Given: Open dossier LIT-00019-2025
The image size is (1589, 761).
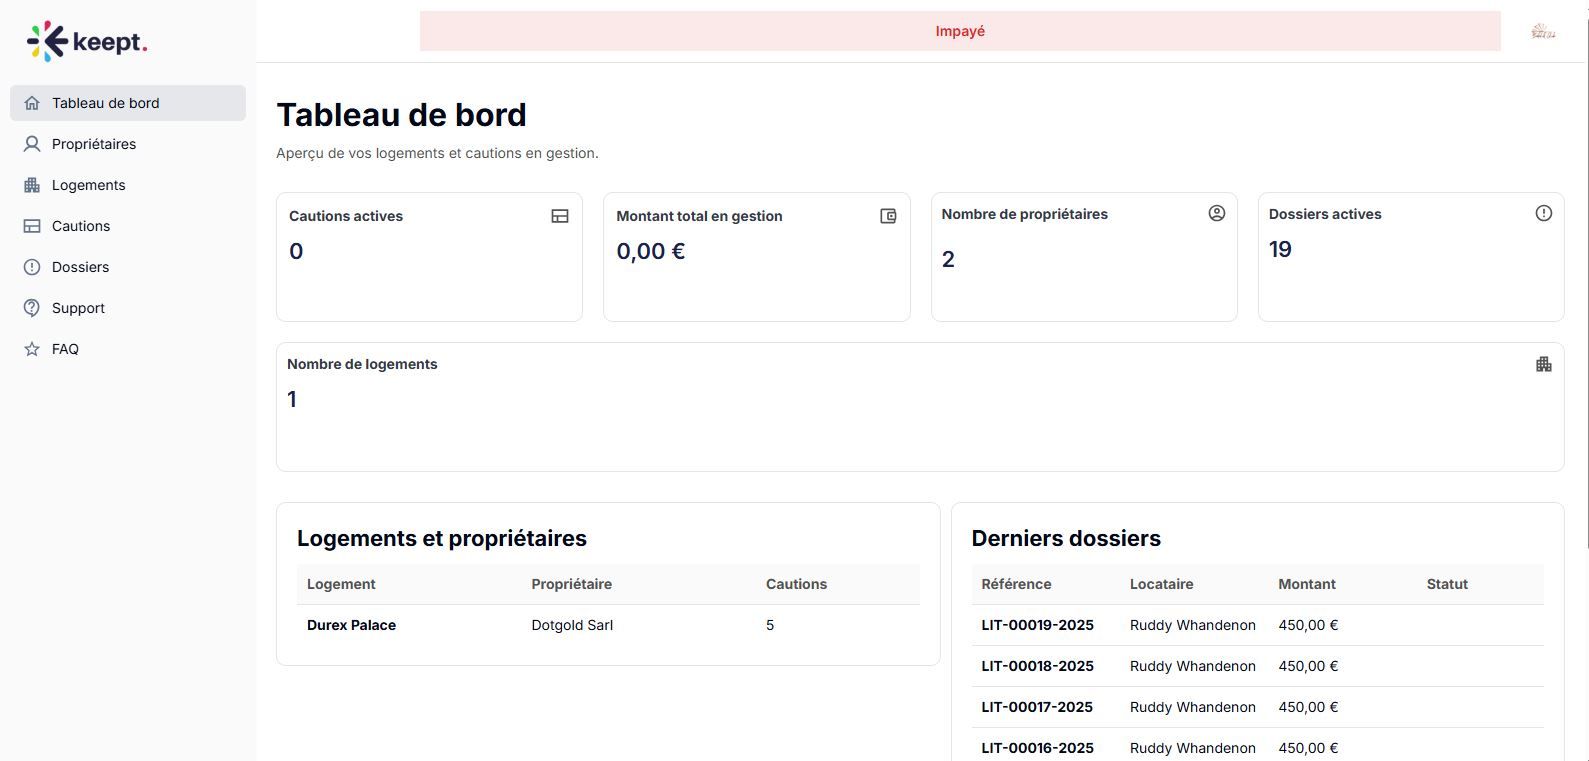Looking at the screenshot, I should coord(1037,625).
